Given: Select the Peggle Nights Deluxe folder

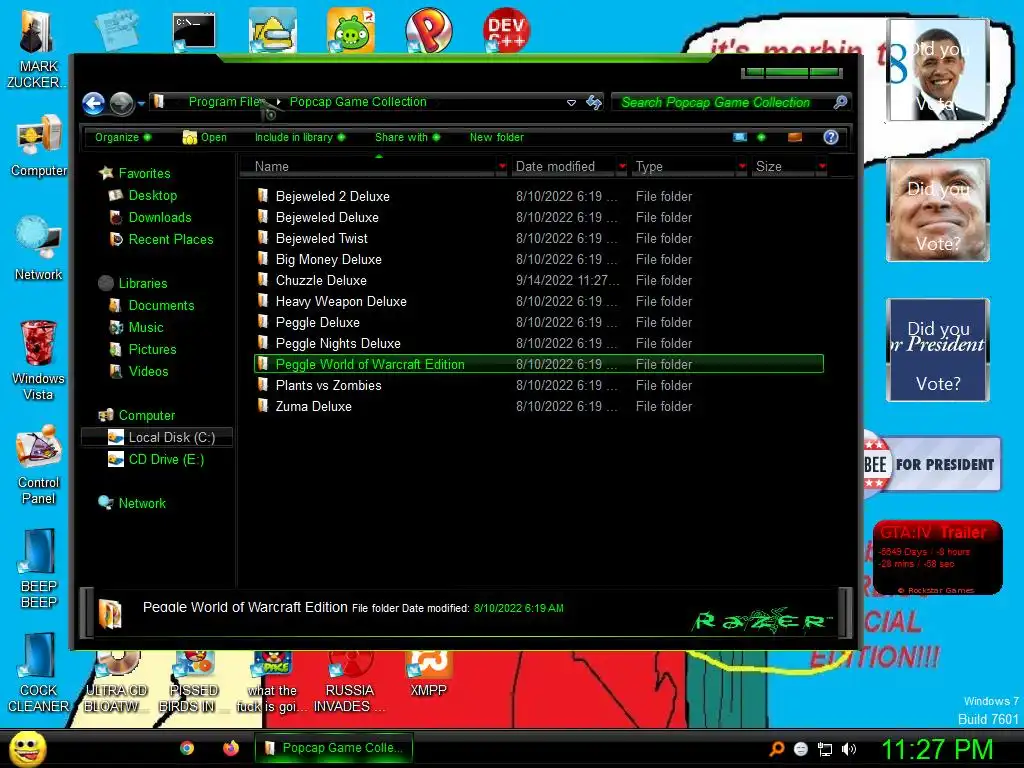Looking at the screenshot, I should click(539, 343).
